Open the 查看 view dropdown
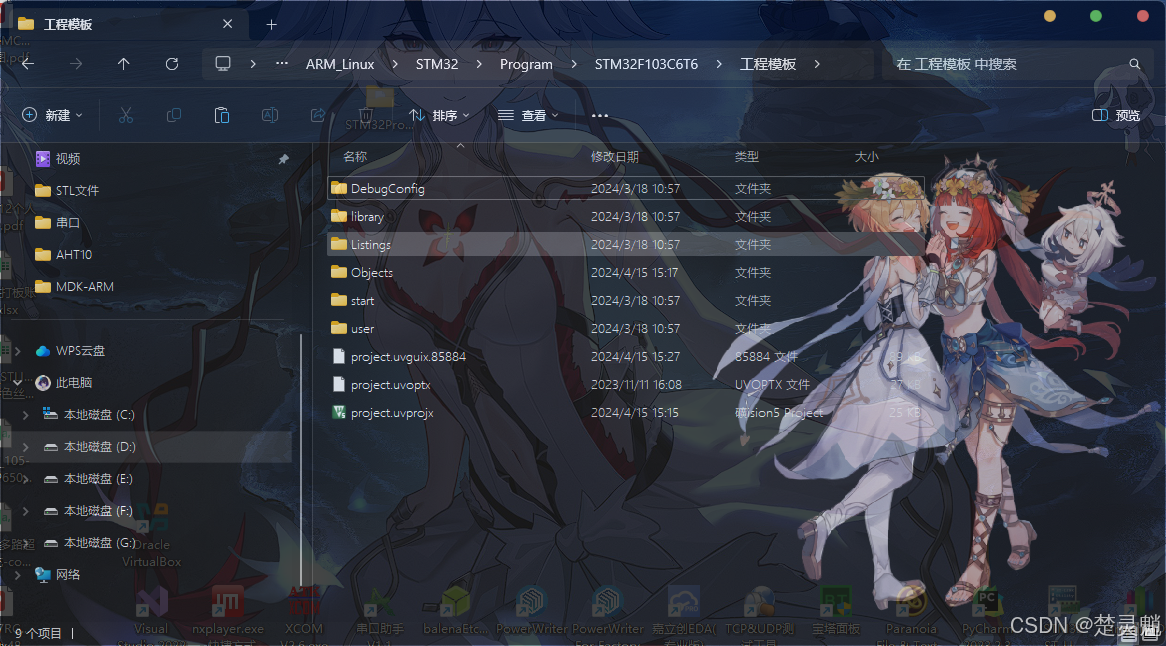 pos(528,115)
